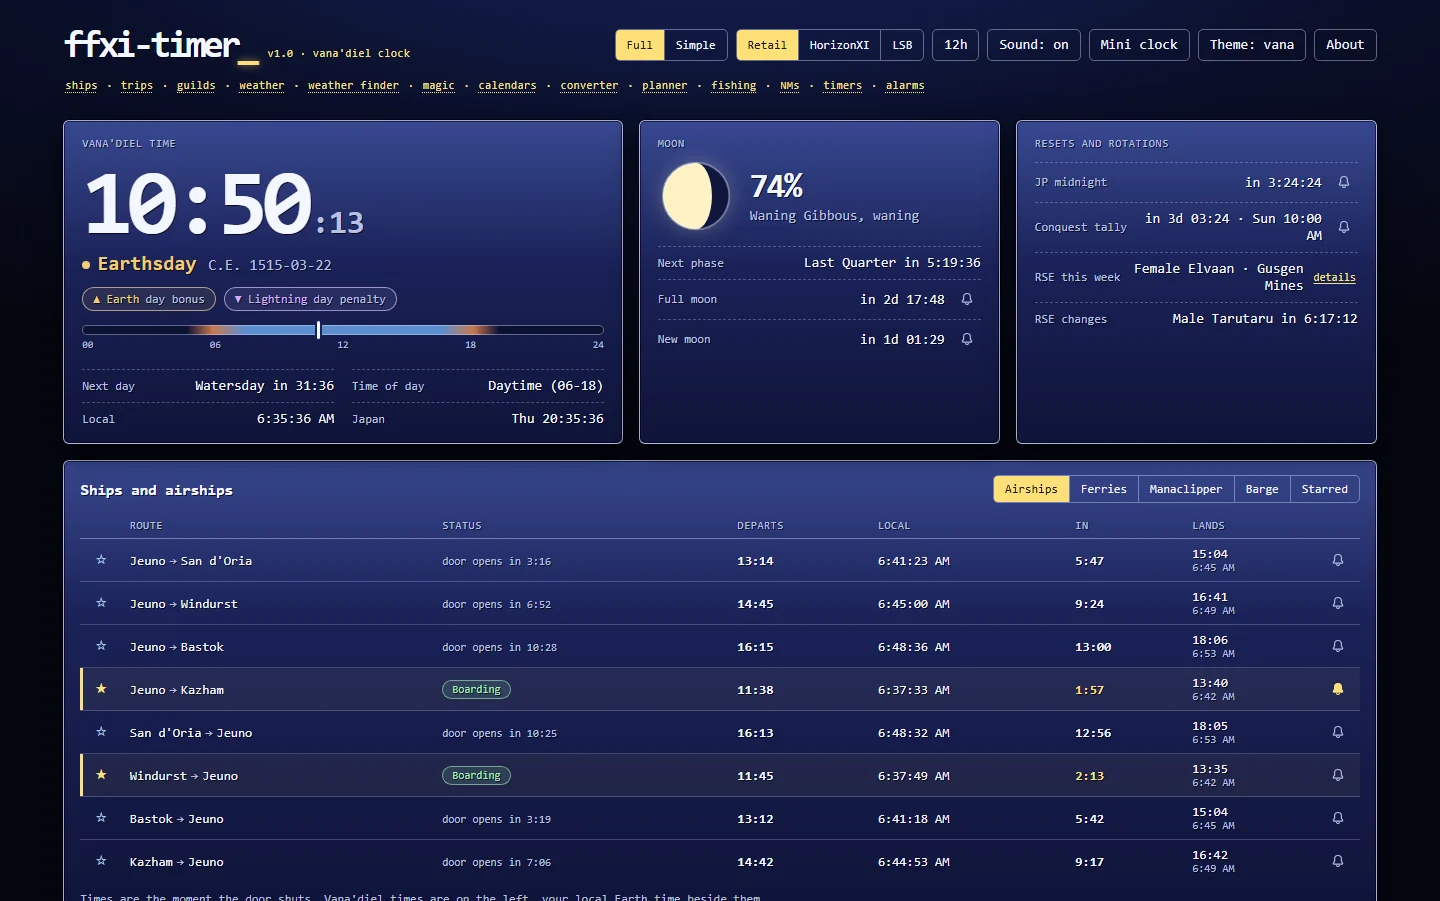Click the Lightning day penalty badge

click(x=310, y=299)
